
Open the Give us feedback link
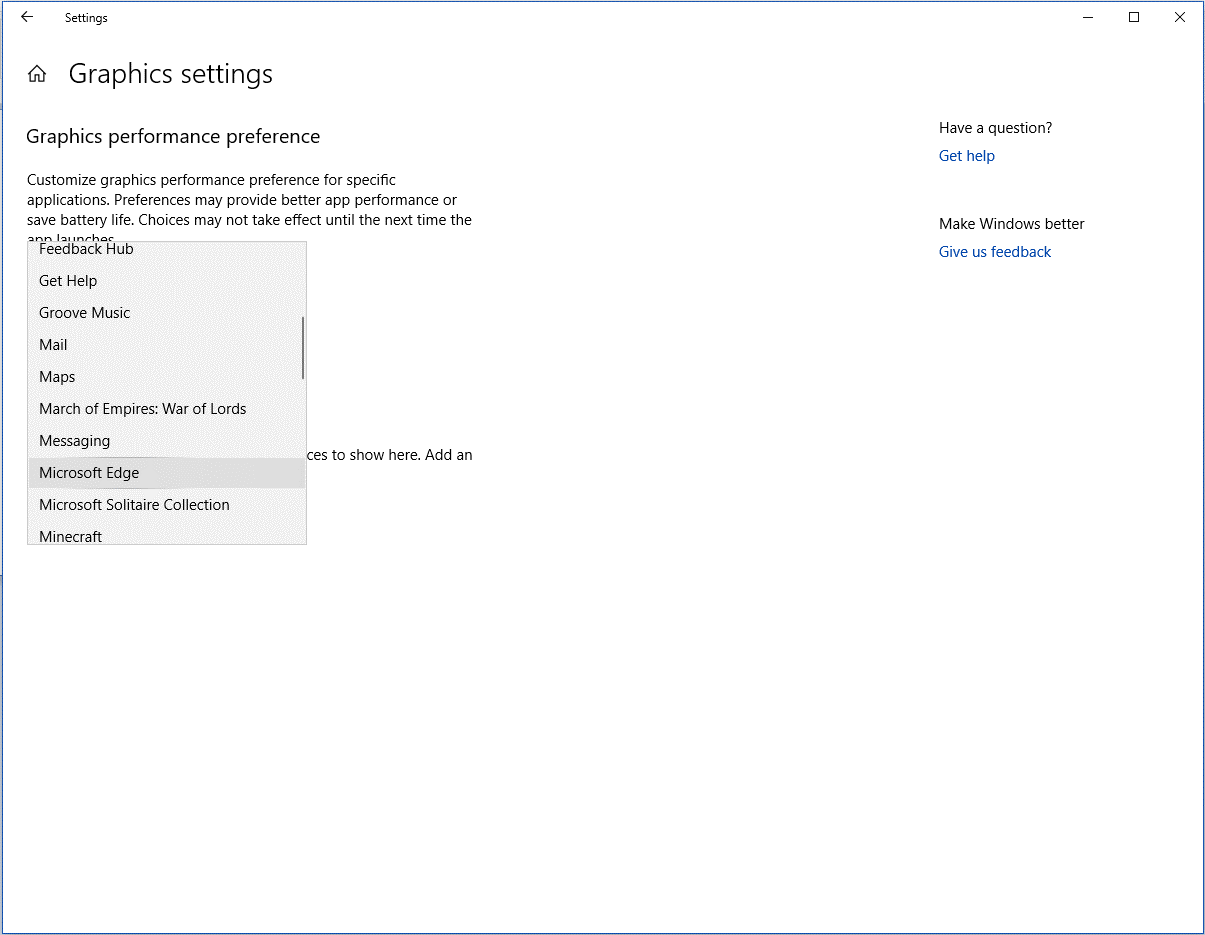coord(995,252)
